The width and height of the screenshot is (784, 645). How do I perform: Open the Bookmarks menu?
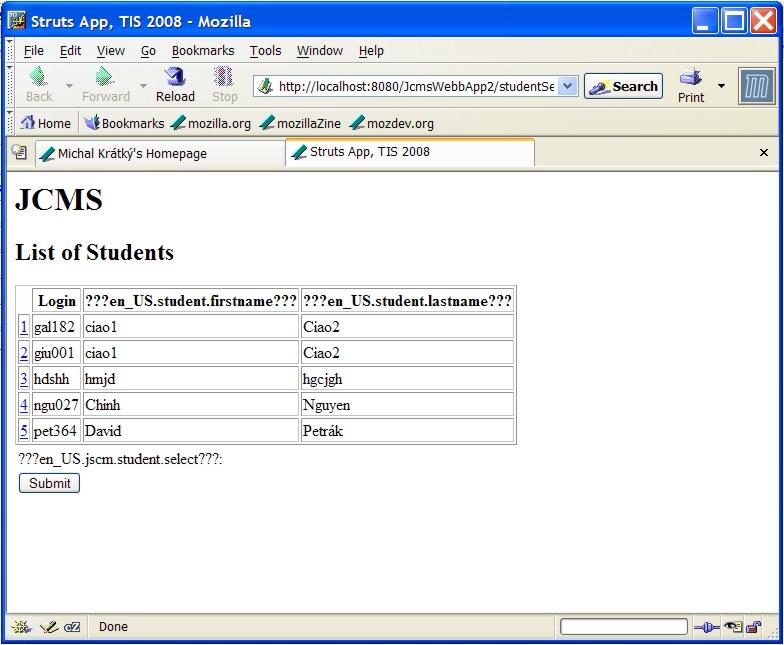pos(203,51)
